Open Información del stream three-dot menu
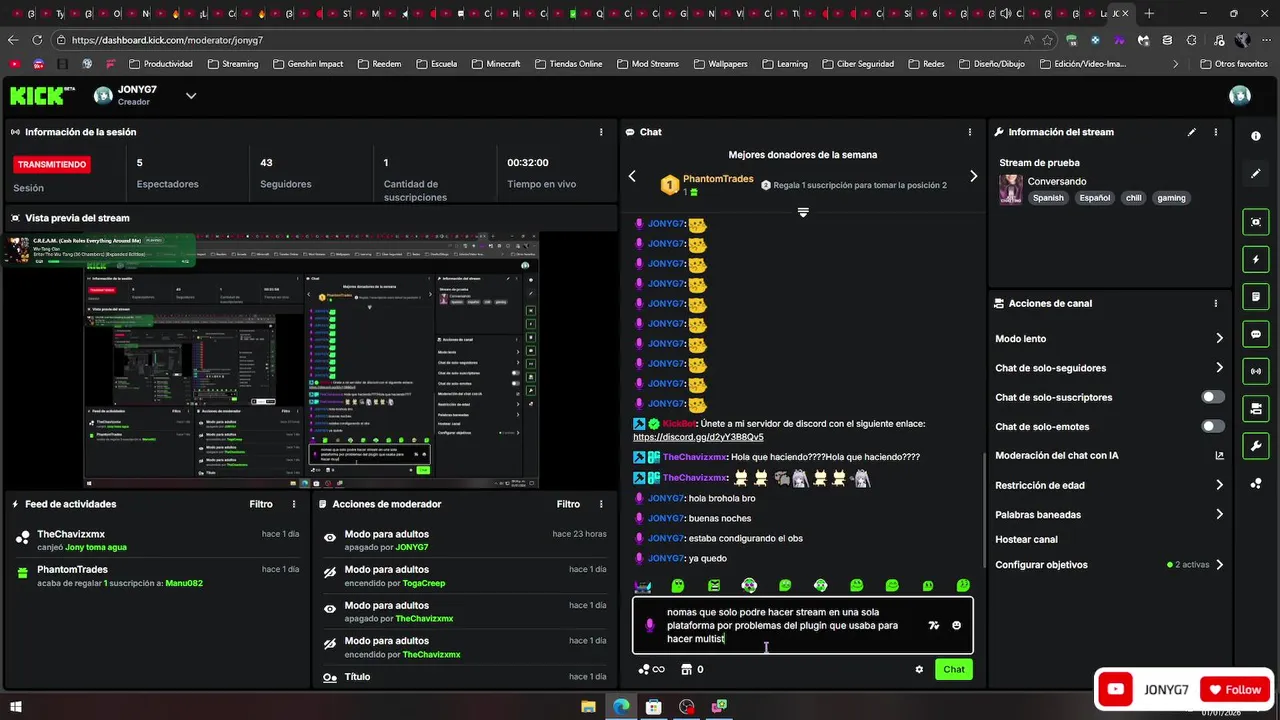Screen dimensions: 1280x720 1216,132
